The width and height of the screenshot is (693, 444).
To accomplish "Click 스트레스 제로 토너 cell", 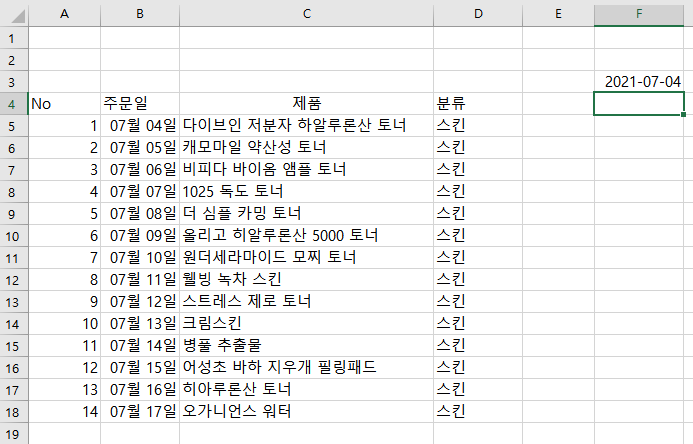I will click(306, 302).
